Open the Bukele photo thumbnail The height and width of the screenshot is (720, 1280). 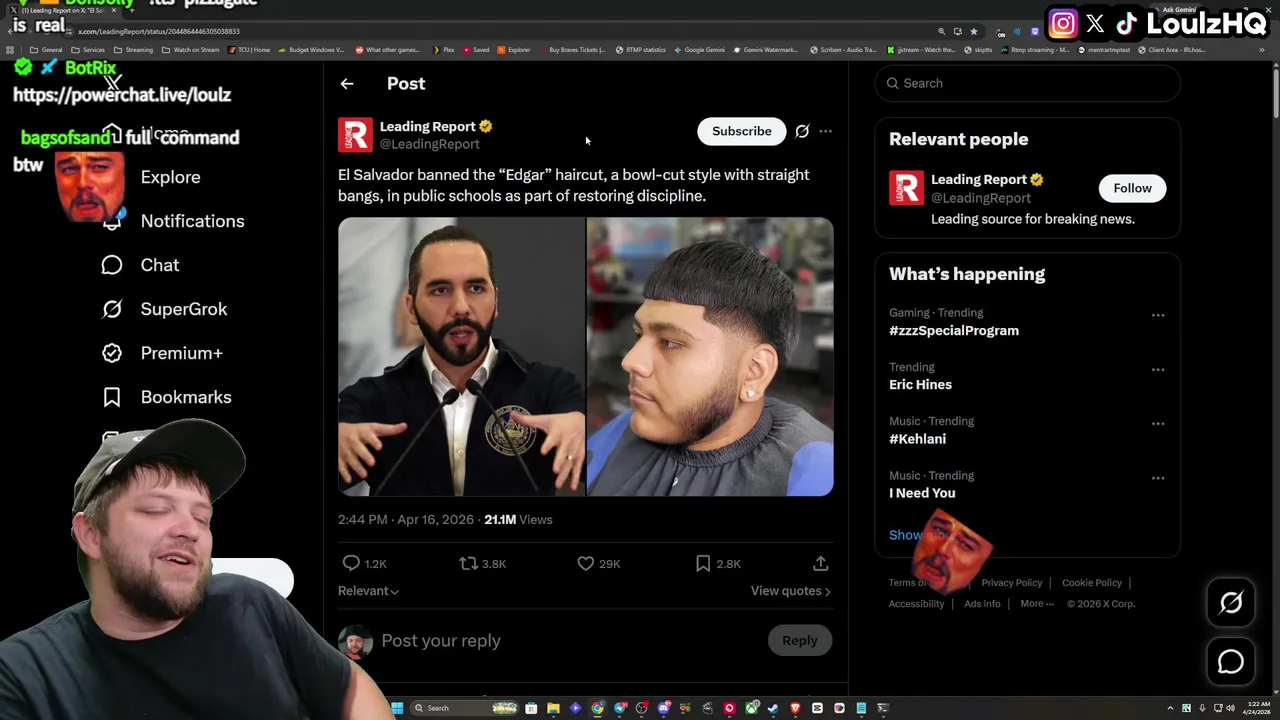pyautogui.click(x=461, y=357)
